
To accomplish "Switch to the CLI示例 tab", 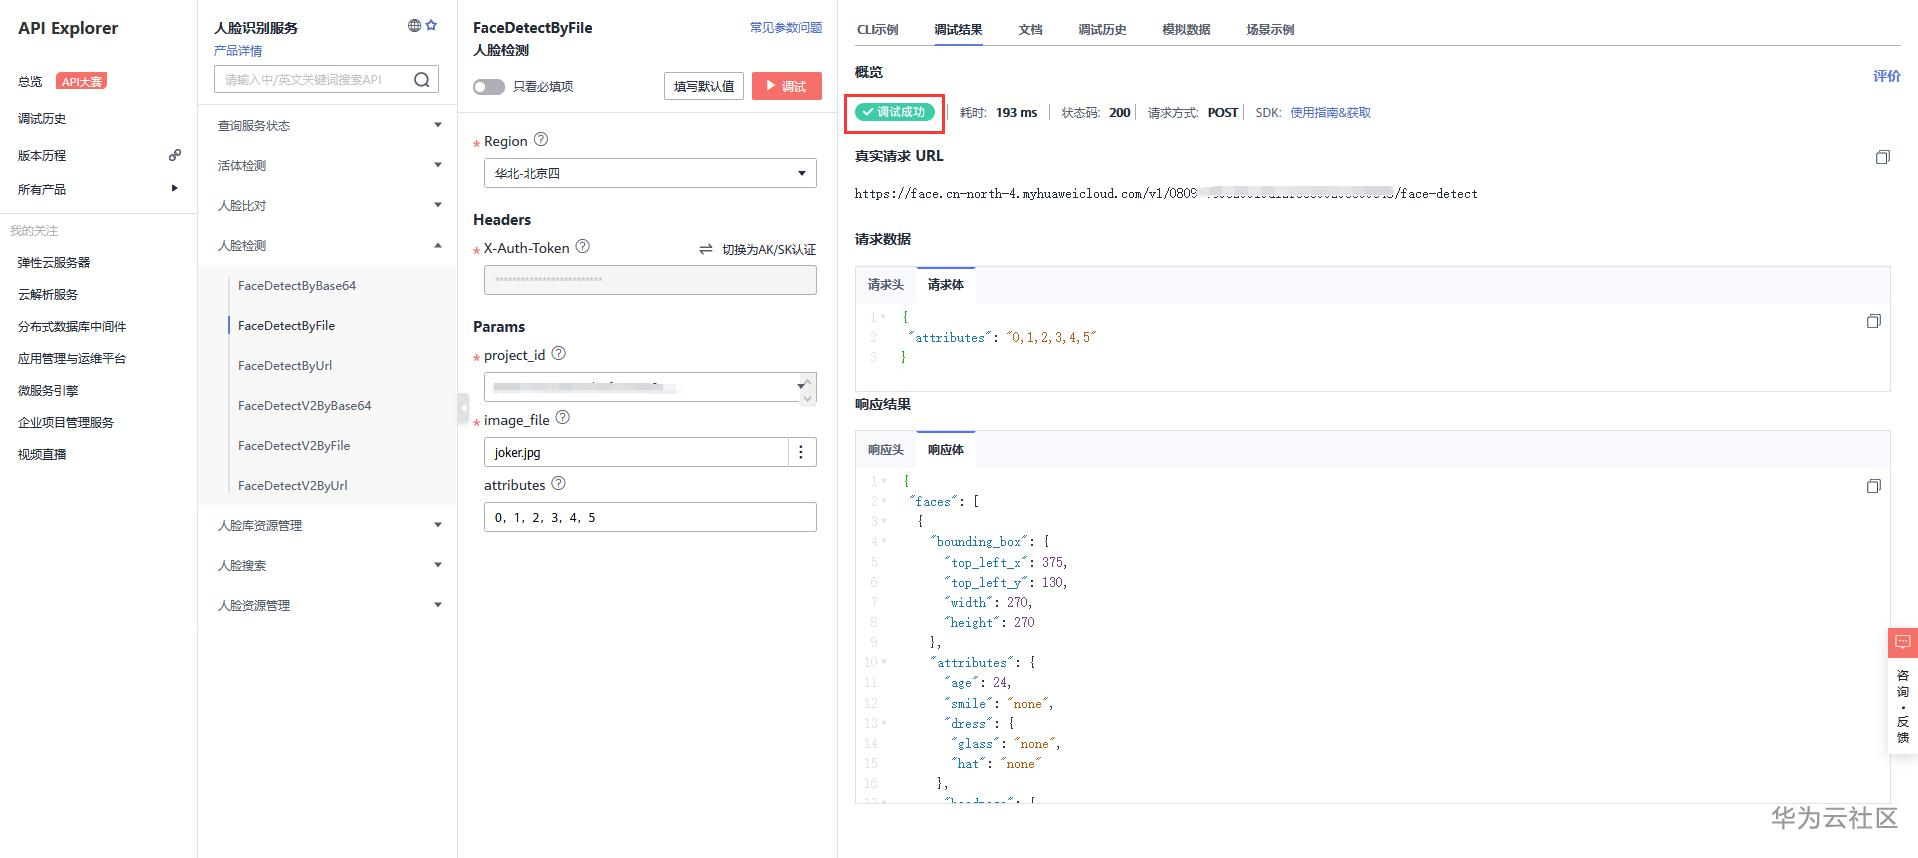I will pos(877,30).
